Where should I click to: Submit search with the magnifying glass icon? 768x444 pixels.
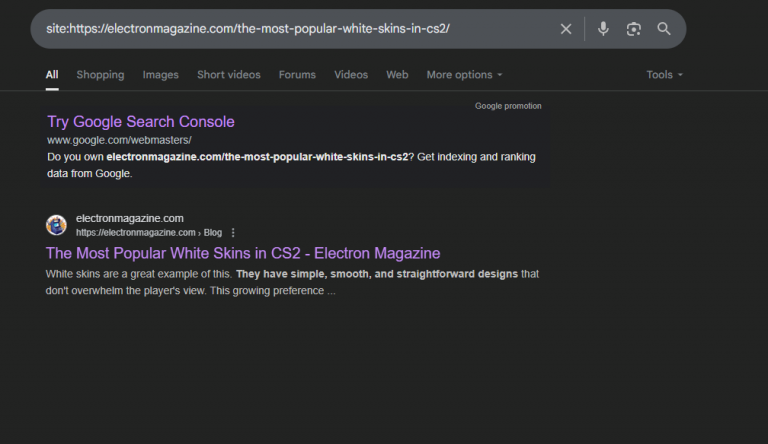(664, 29)
